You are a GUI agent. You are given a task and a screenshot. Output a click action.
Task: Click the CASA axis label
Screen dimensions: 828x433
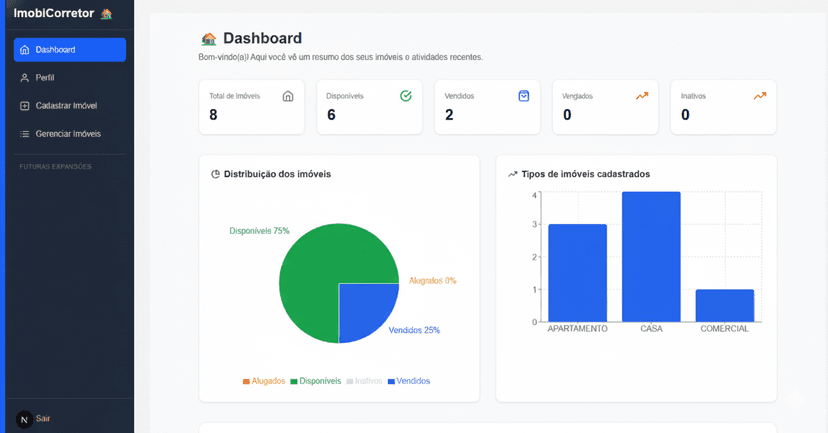651,328
